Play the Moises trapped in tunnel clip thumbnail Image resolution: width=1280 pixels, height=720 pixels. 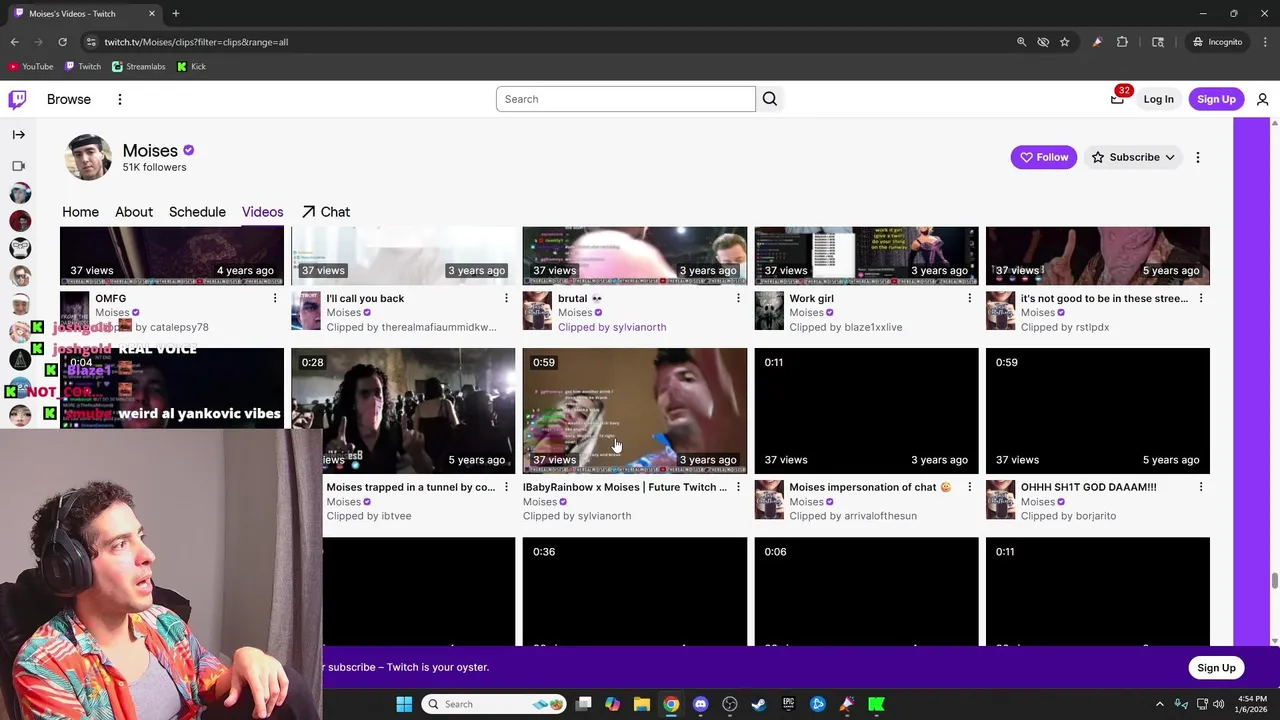[x=403, y=411]
